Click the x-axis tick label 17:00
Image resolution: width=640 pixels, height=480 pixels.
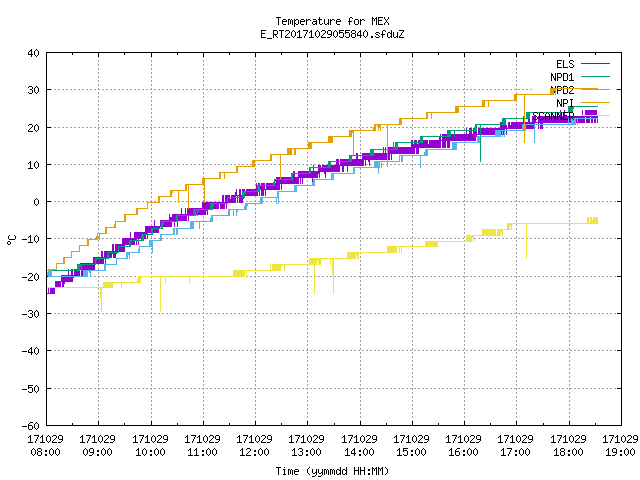tap(515, 452)
